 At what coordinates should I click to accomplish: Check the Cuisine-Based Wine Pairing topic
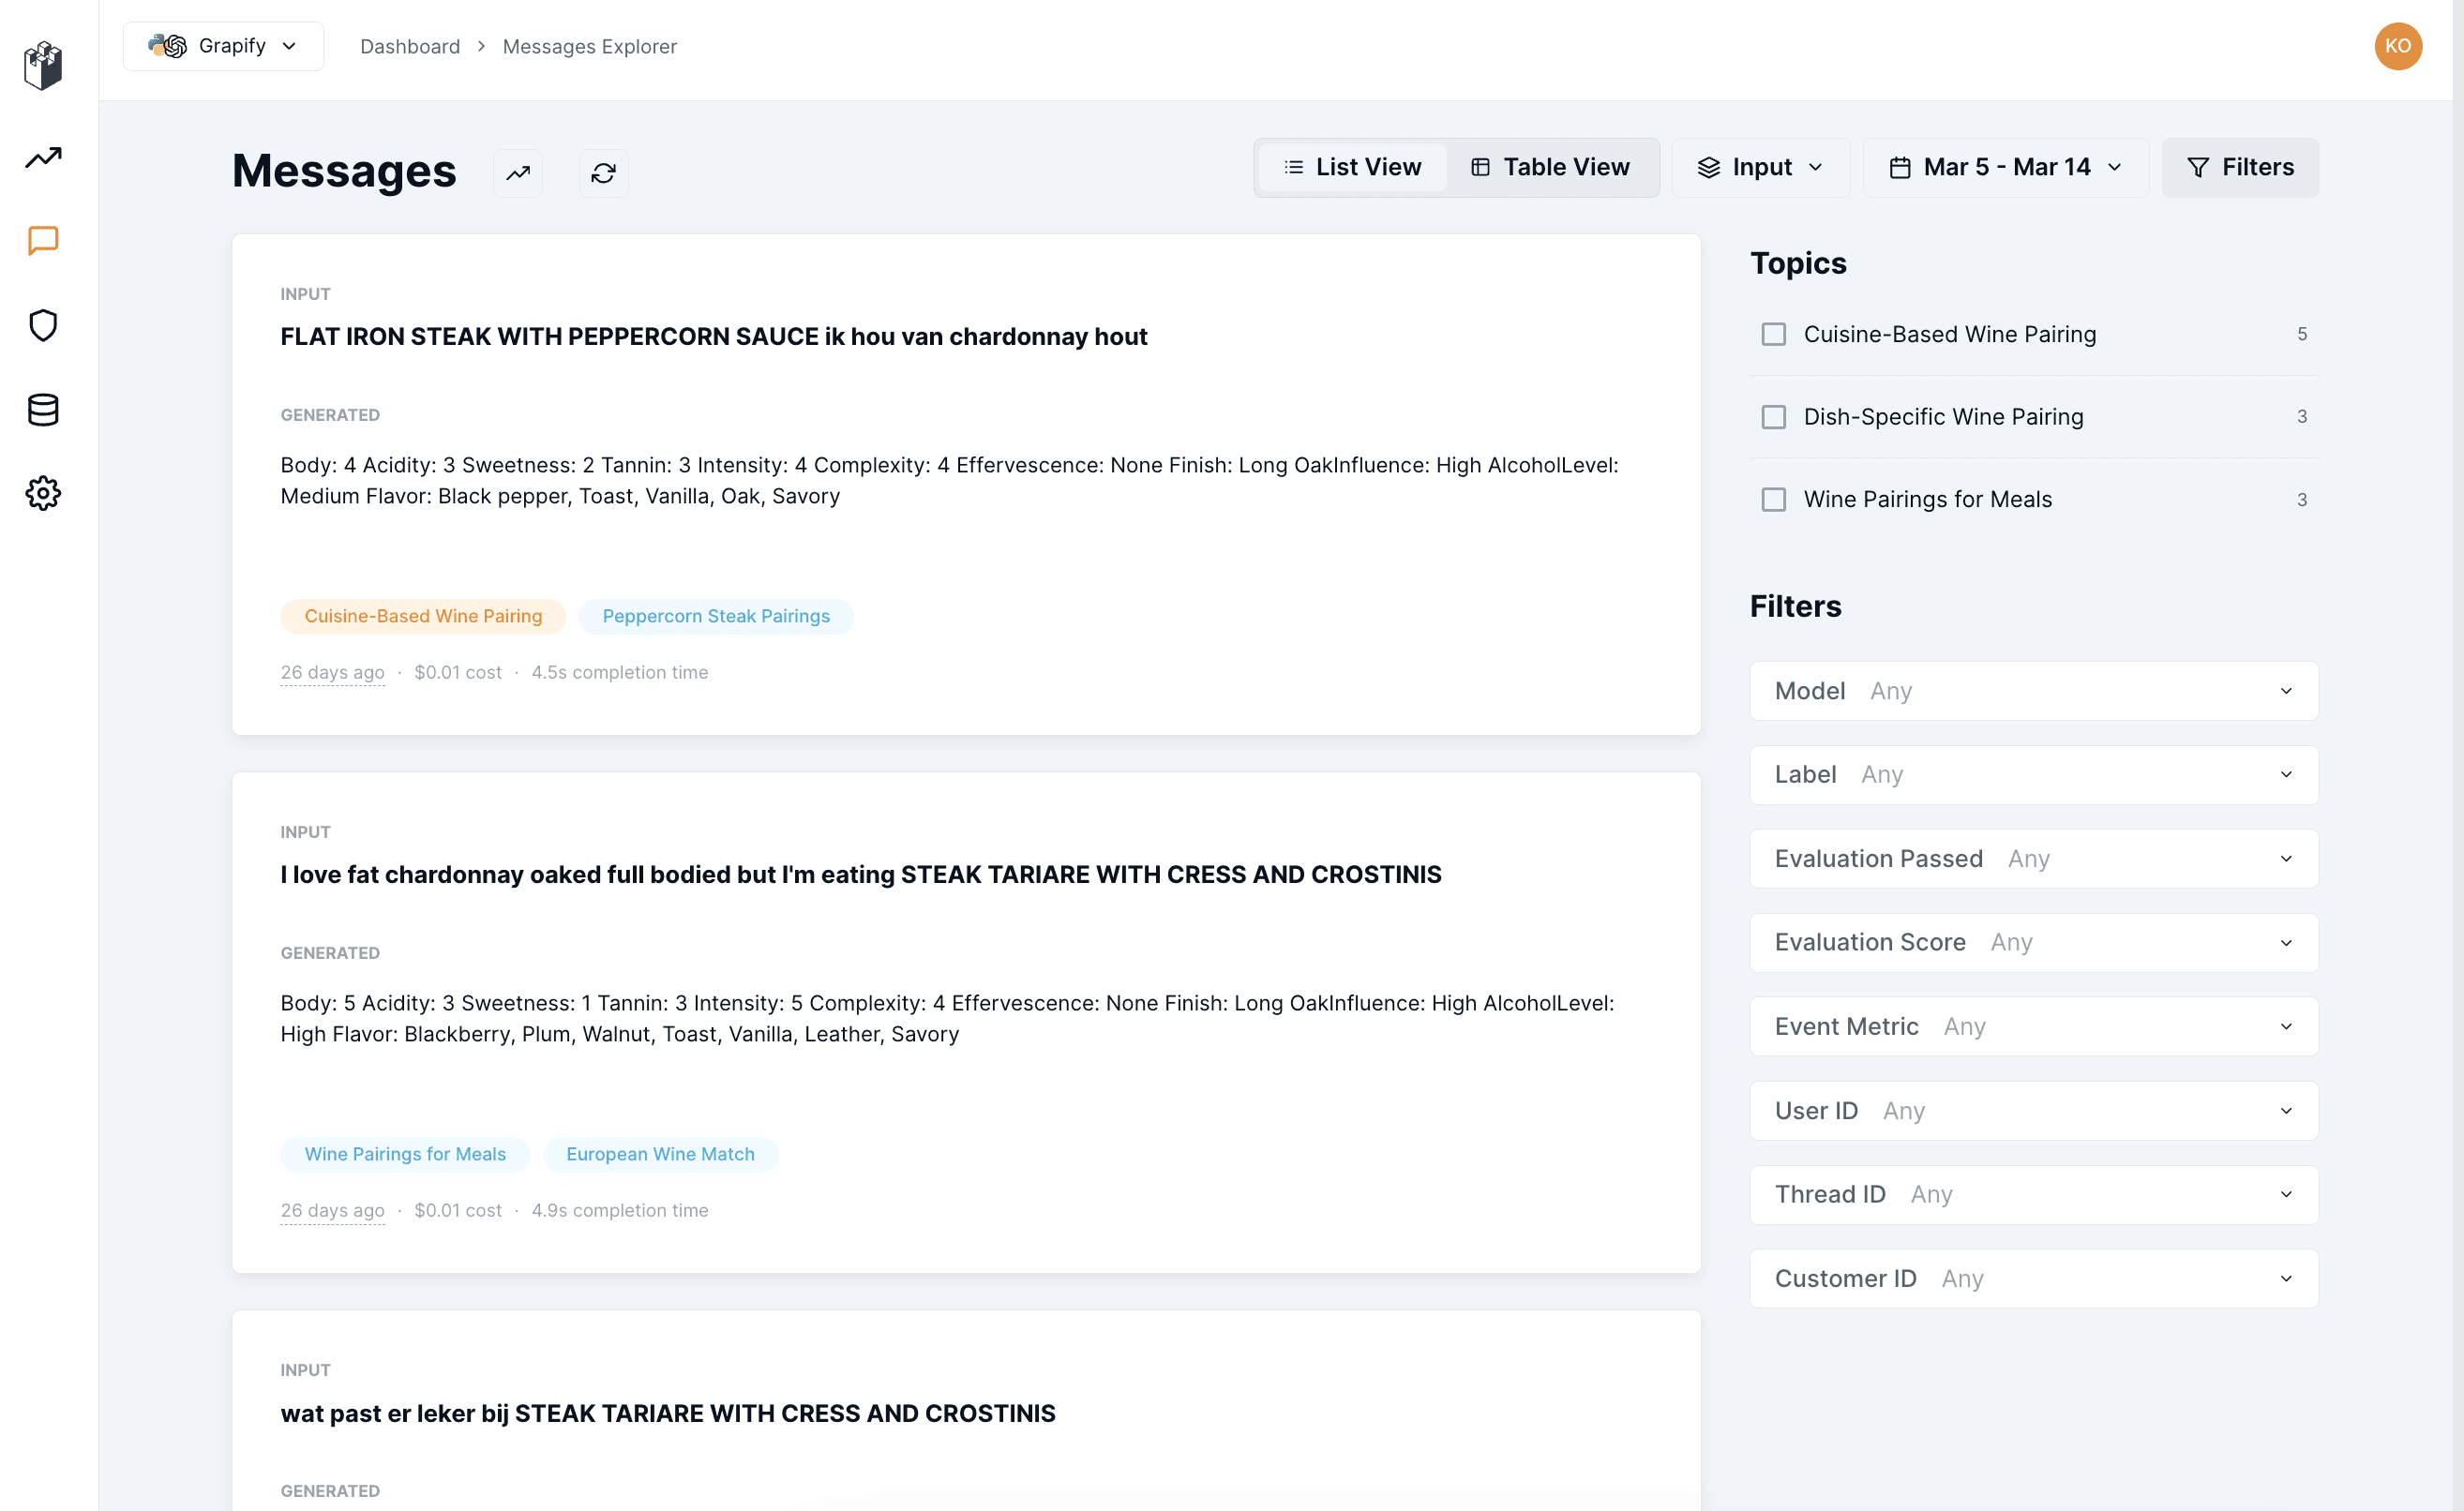tap(1773, 334)
